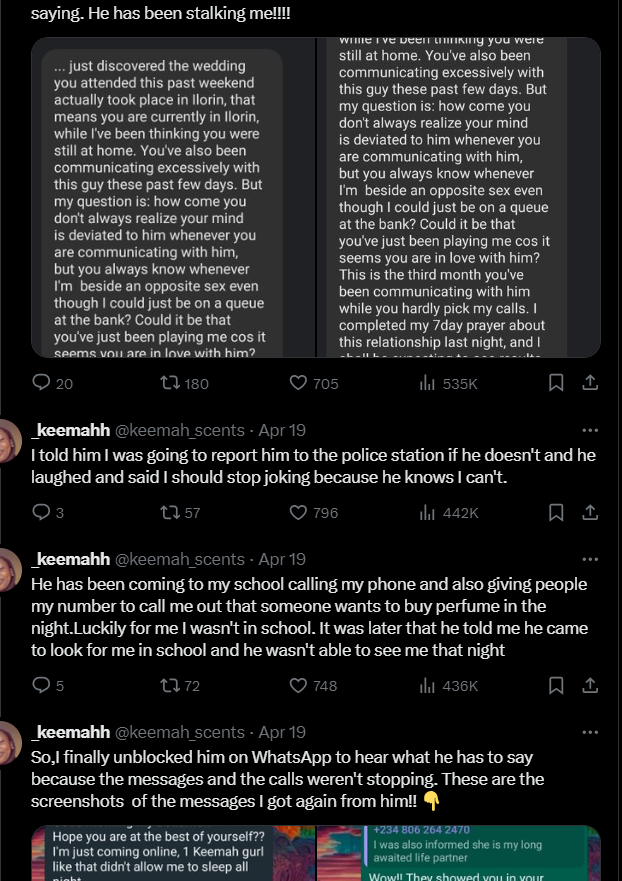Bookmark the tweet with 436K views
Screen dimensions: 622x881
point(557,686)
